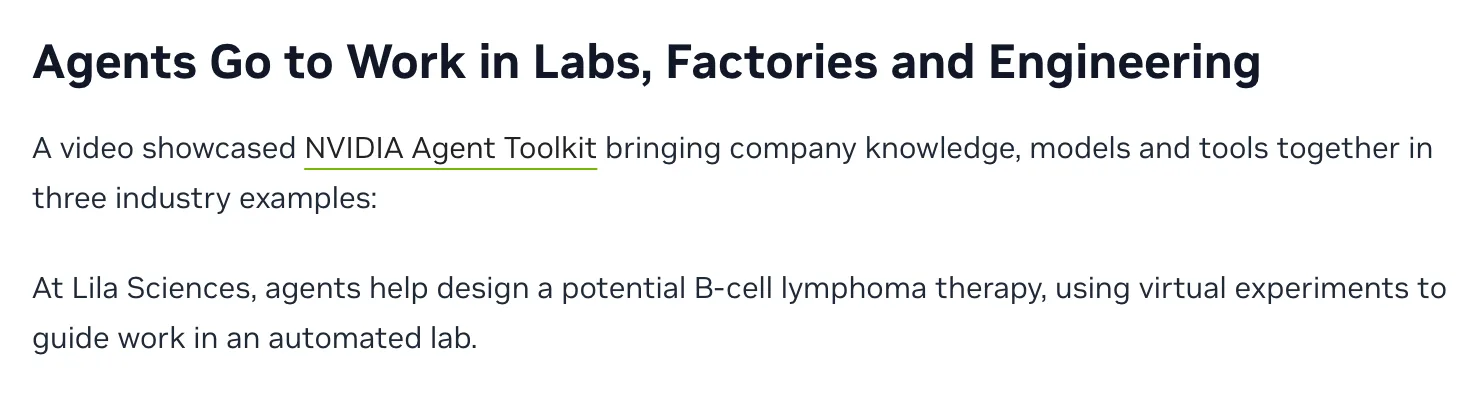
Task: Click the word 'Work' in the heading
Action: [x=405, y=62]
